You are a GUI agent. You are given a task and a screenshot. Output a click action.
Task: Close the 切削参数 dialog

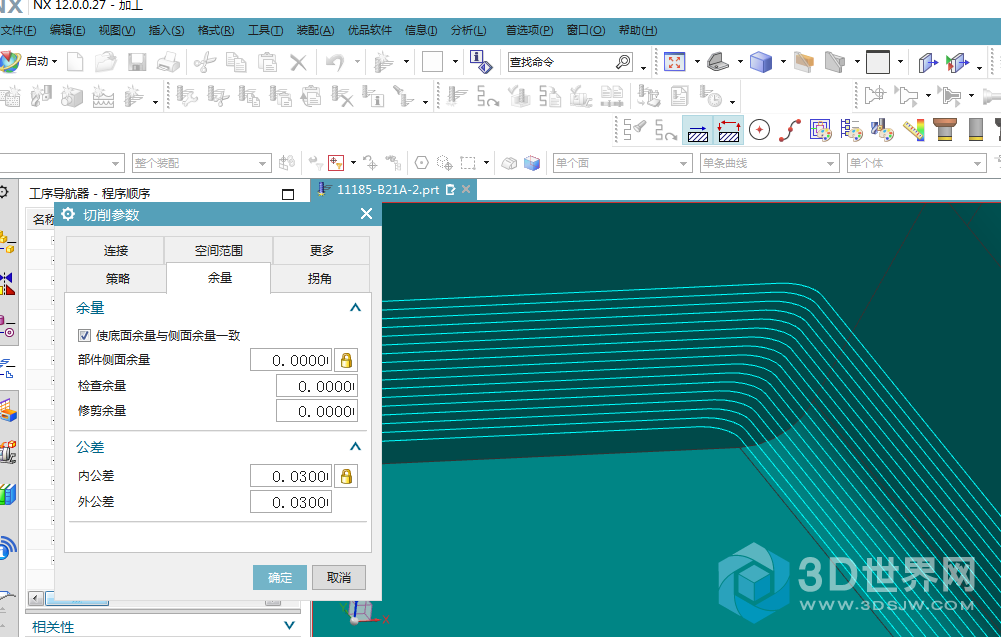(x=366, y=214)
